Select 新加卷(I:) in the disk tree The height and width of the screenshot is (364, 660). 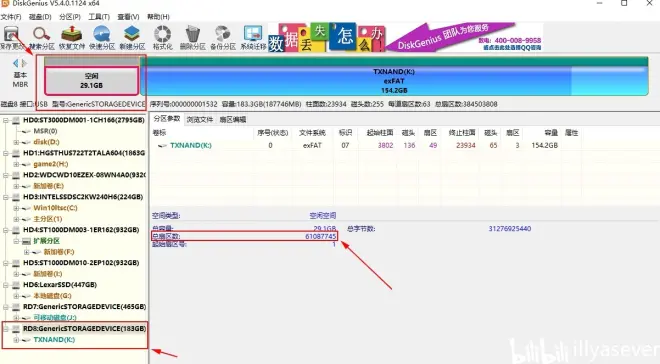click(48, 274)
